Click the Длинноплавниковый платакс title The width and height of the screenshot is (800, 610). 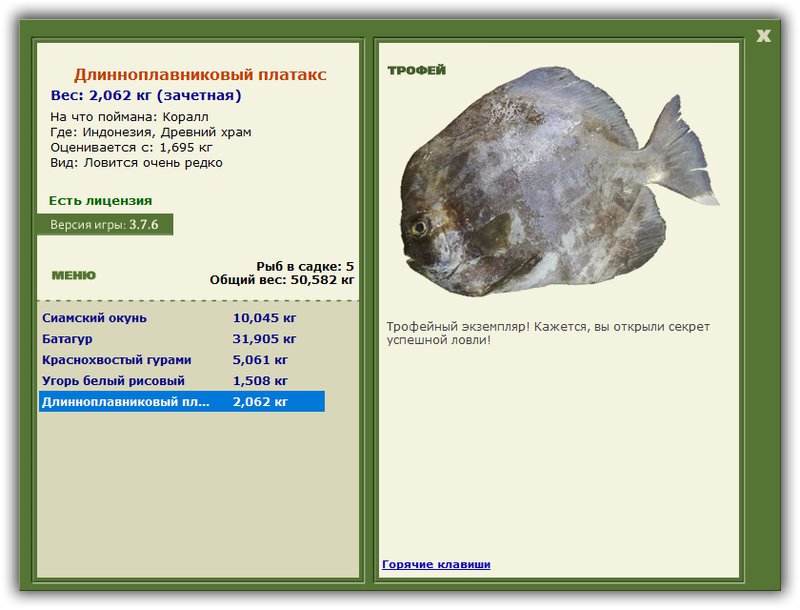pos(200,74)
